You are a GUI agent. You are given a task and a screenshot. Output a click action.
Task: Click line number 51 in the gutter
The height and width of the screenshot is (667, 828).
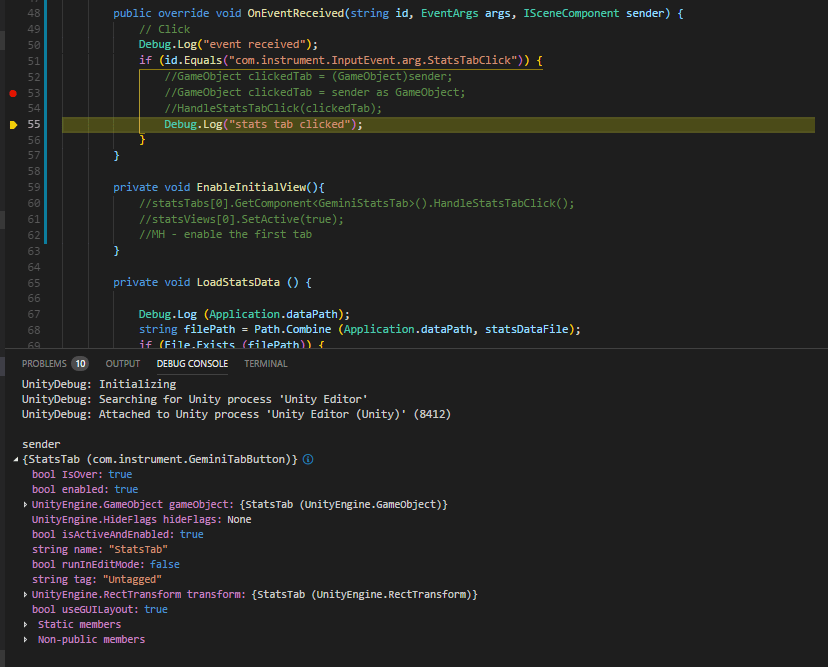point(34,61)
